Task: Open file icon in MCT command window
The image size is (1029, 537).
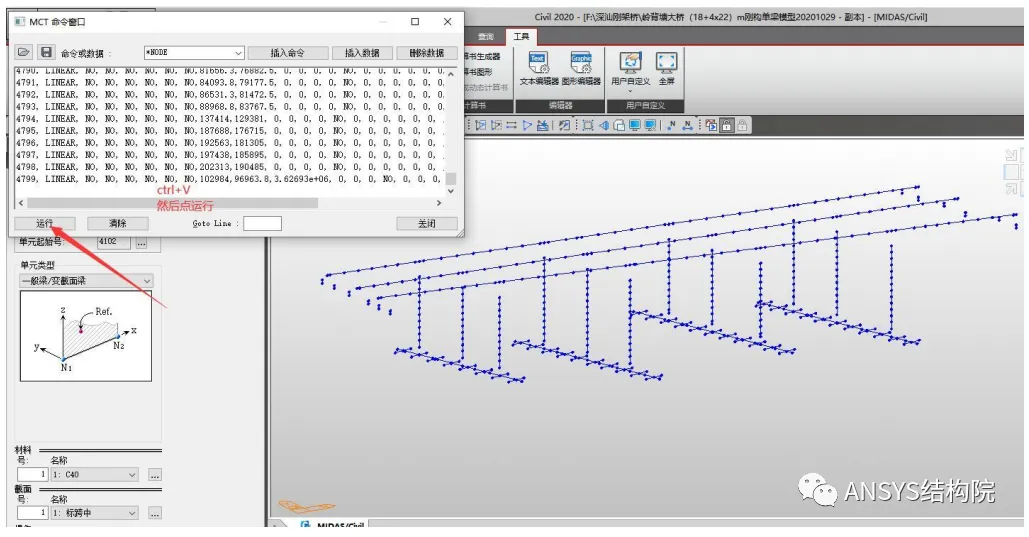Action: pos(24,52)
